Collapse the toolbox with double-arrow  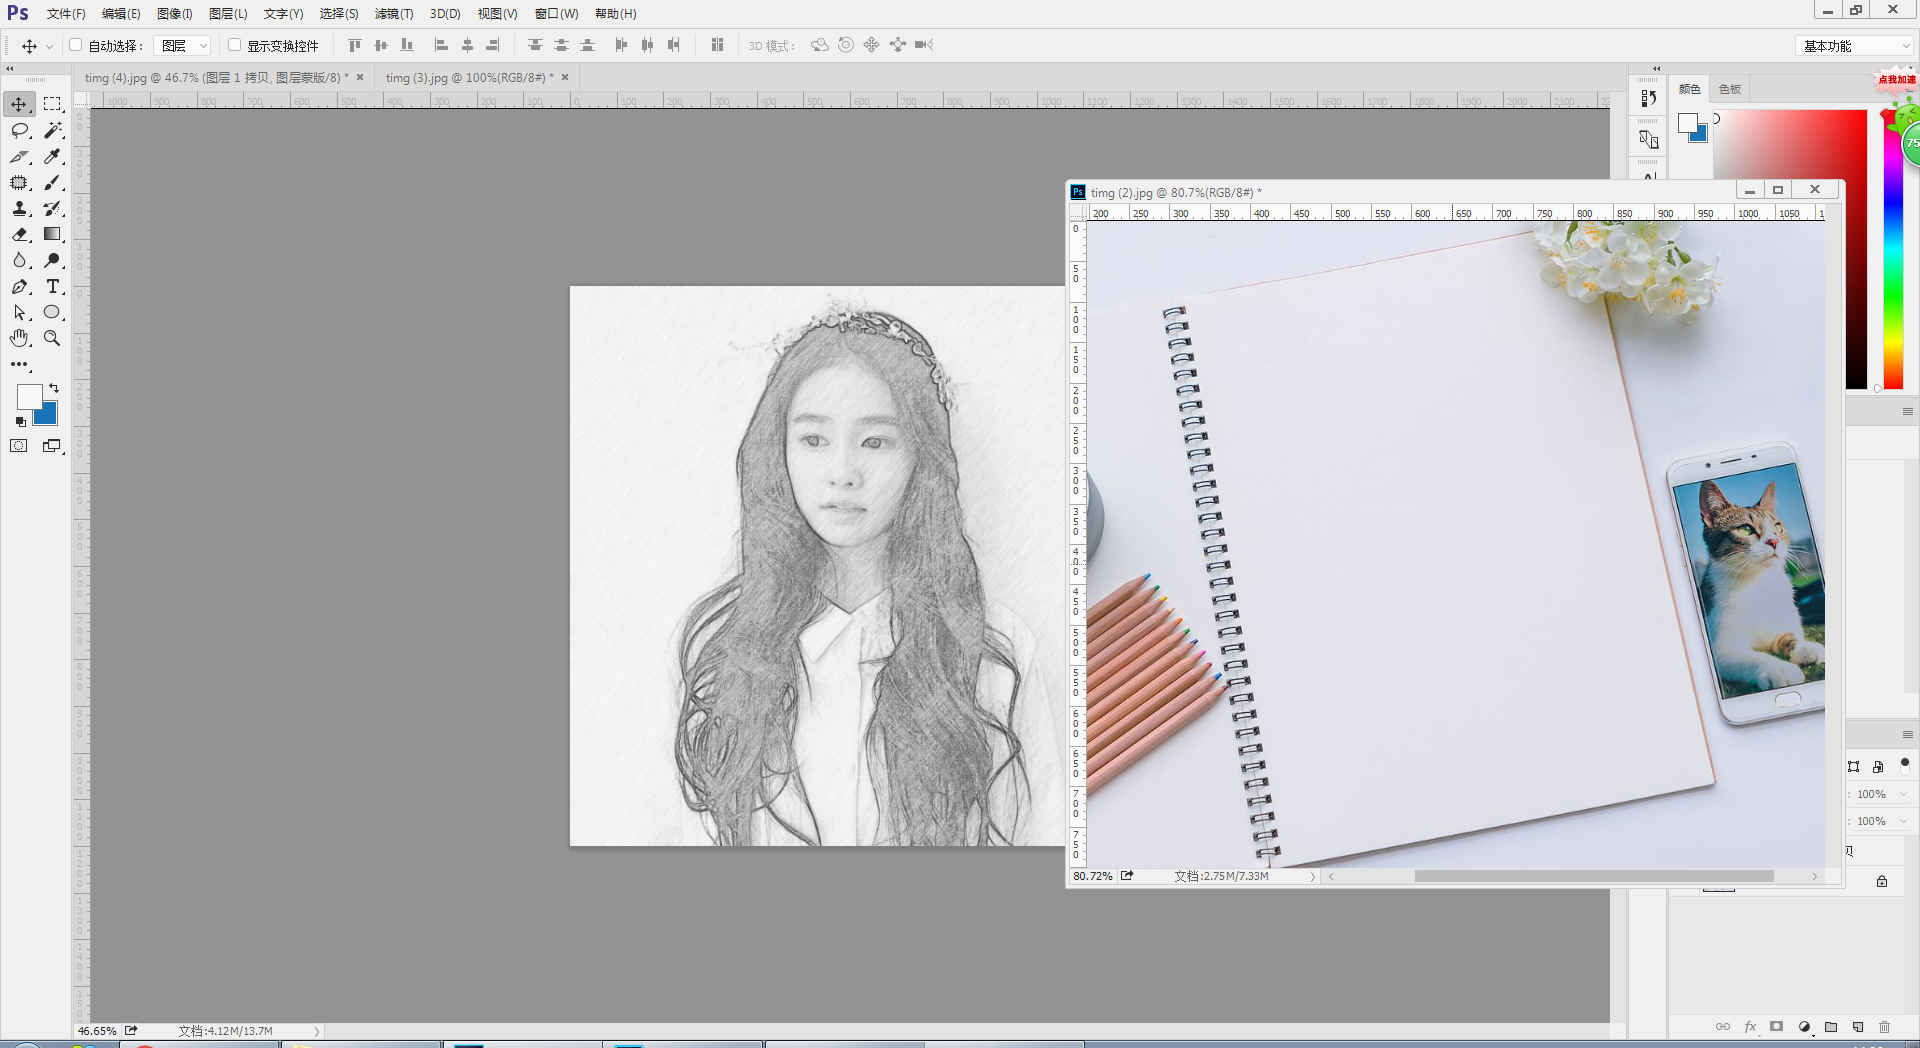coord(9,69)
